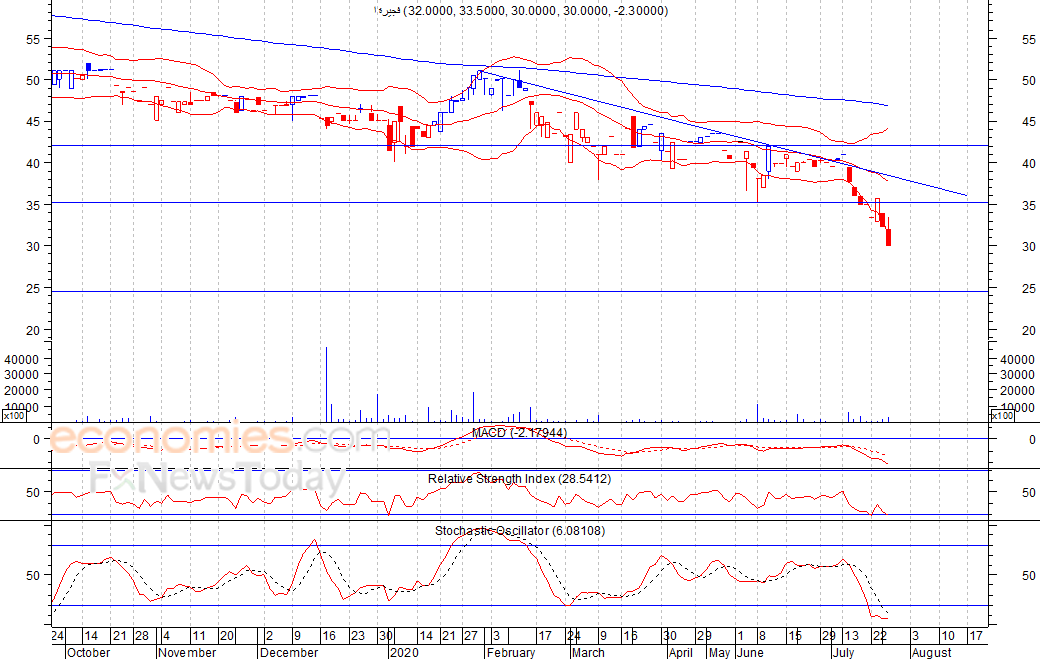The height and width of the screenshot is (659, 1040).
Task: Click the left x100 volume scale box
Action: pyautogui.click(x=13, y=416)
